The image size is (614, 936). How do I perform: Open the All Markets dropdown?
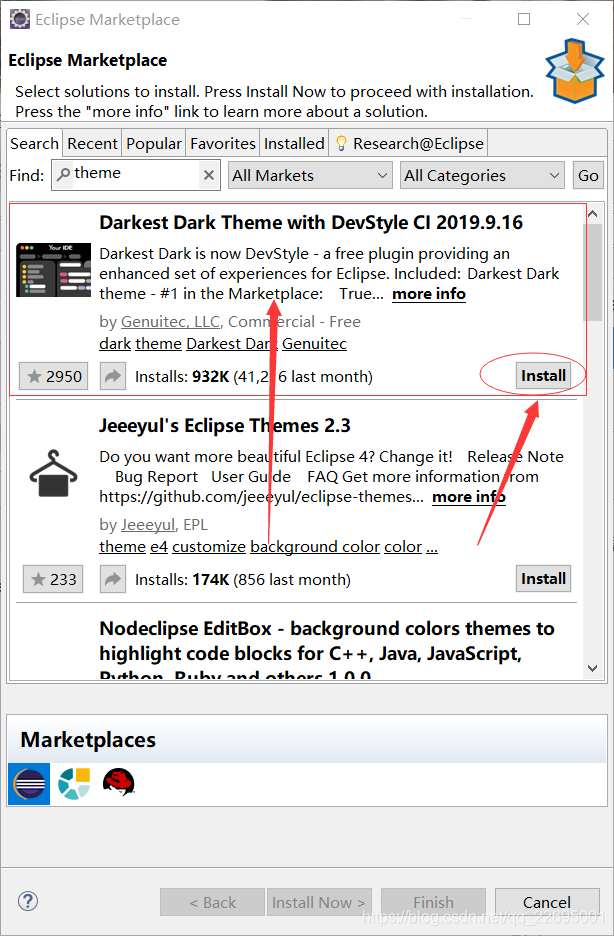click(310, 176)
